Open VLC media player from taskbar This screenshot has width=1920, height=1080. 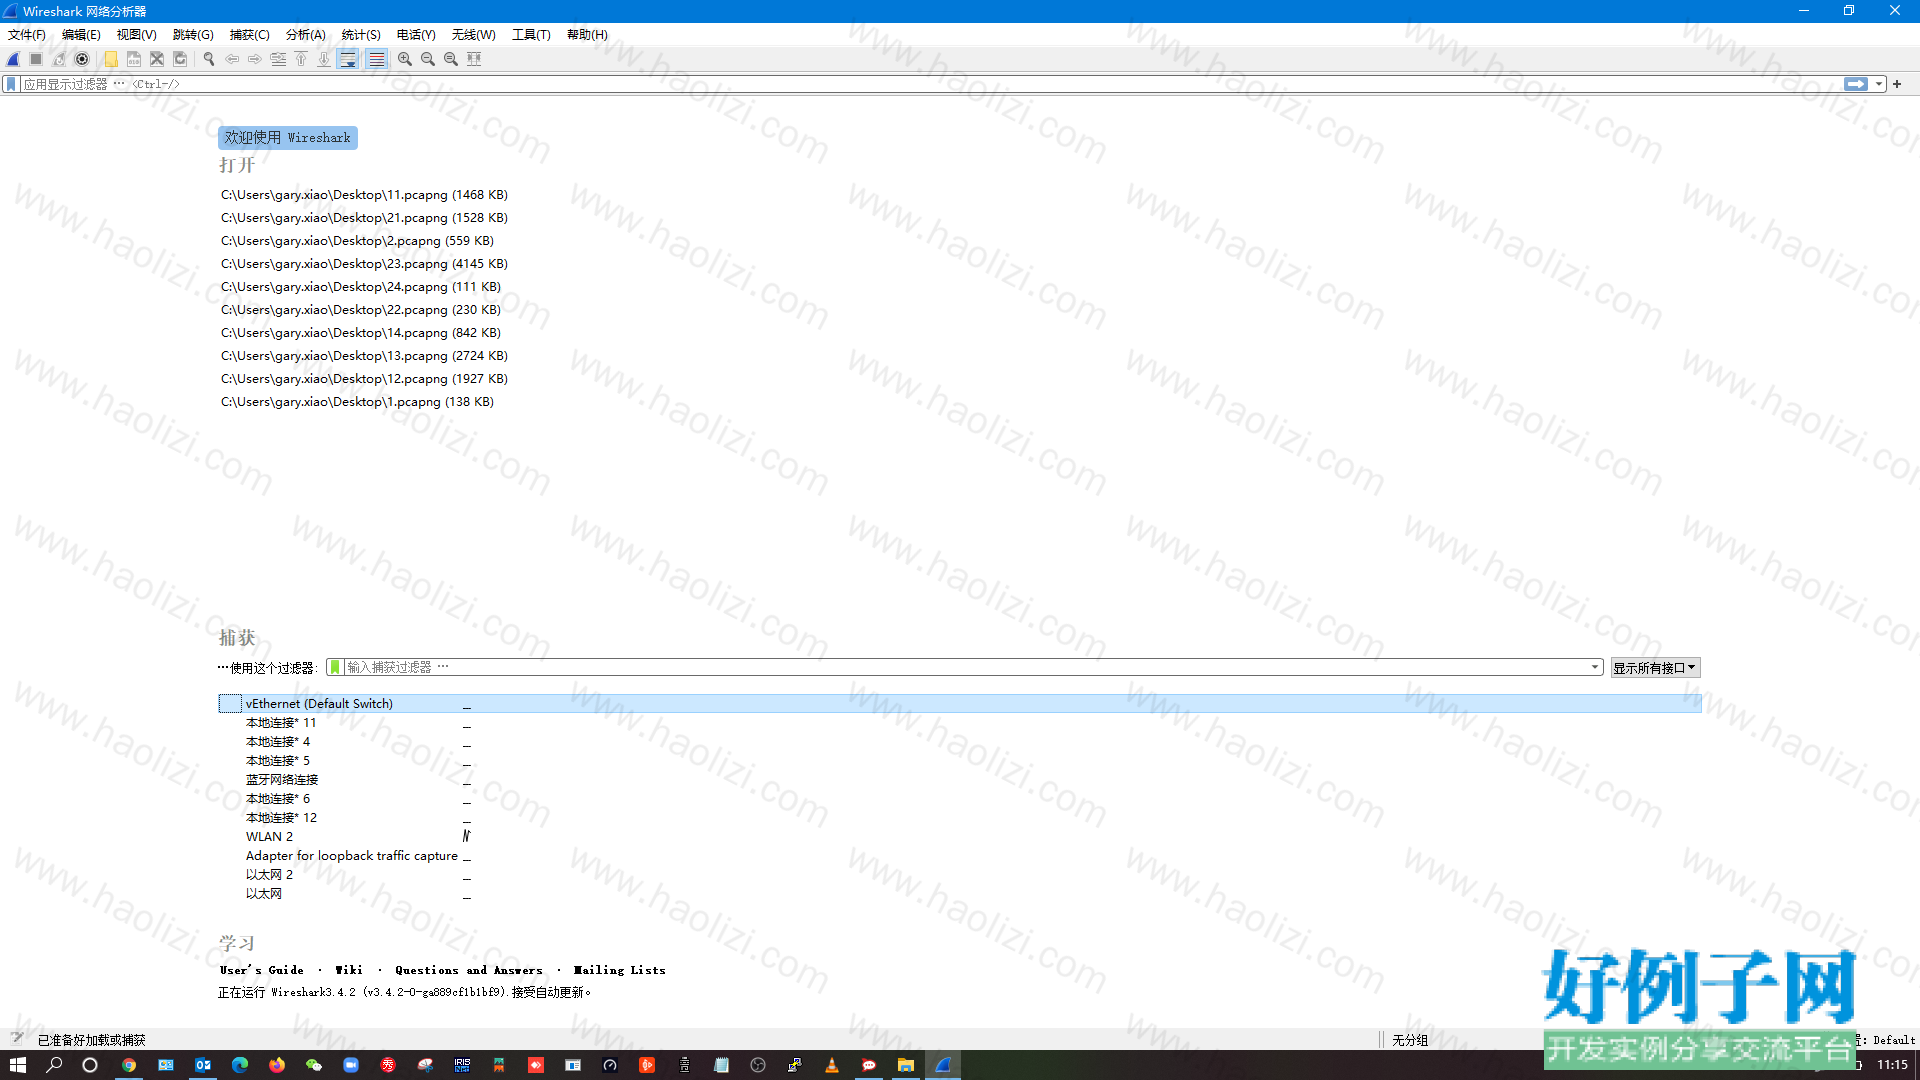pos(831,1065)
